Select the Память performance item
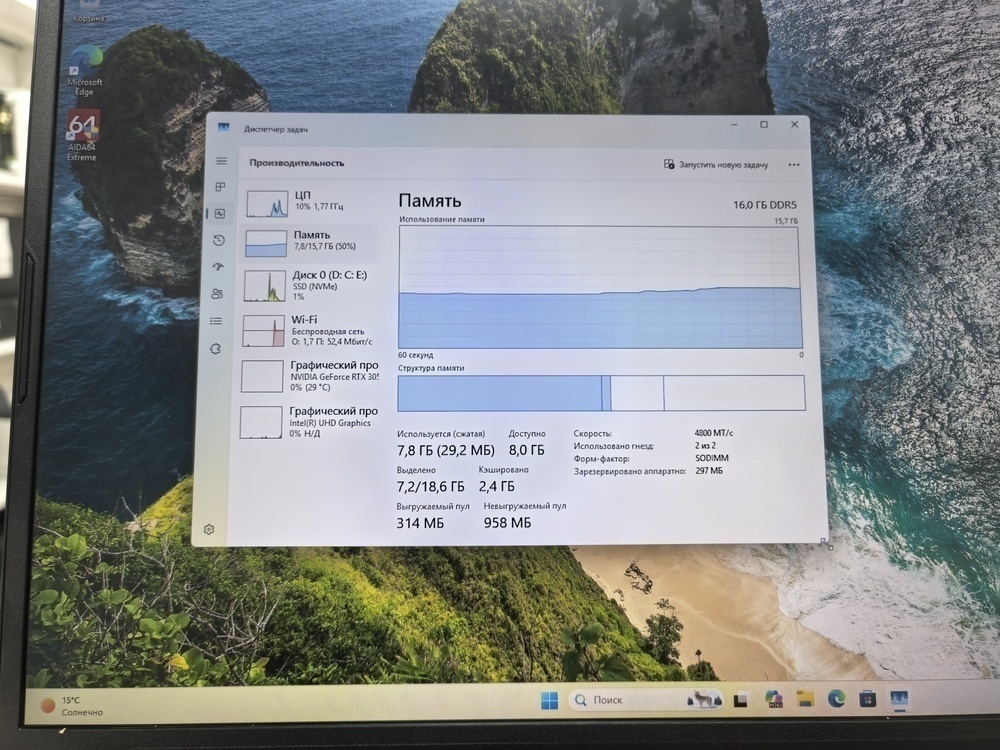Screen dimensions: 1000x750 pos(309,242)
